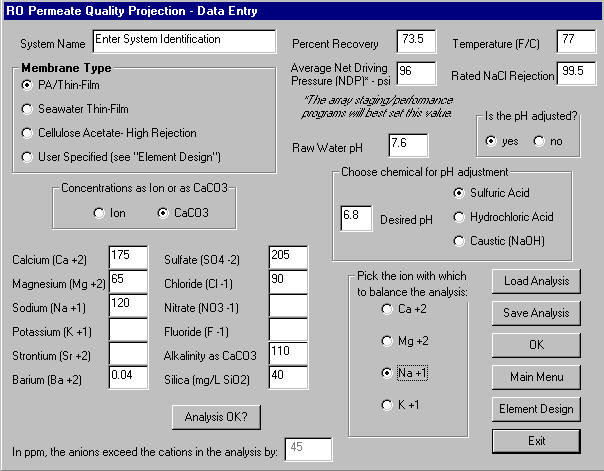Click the Desired pH input box
The height and width of the screenshot is (471, 604).
pos(356,218)
